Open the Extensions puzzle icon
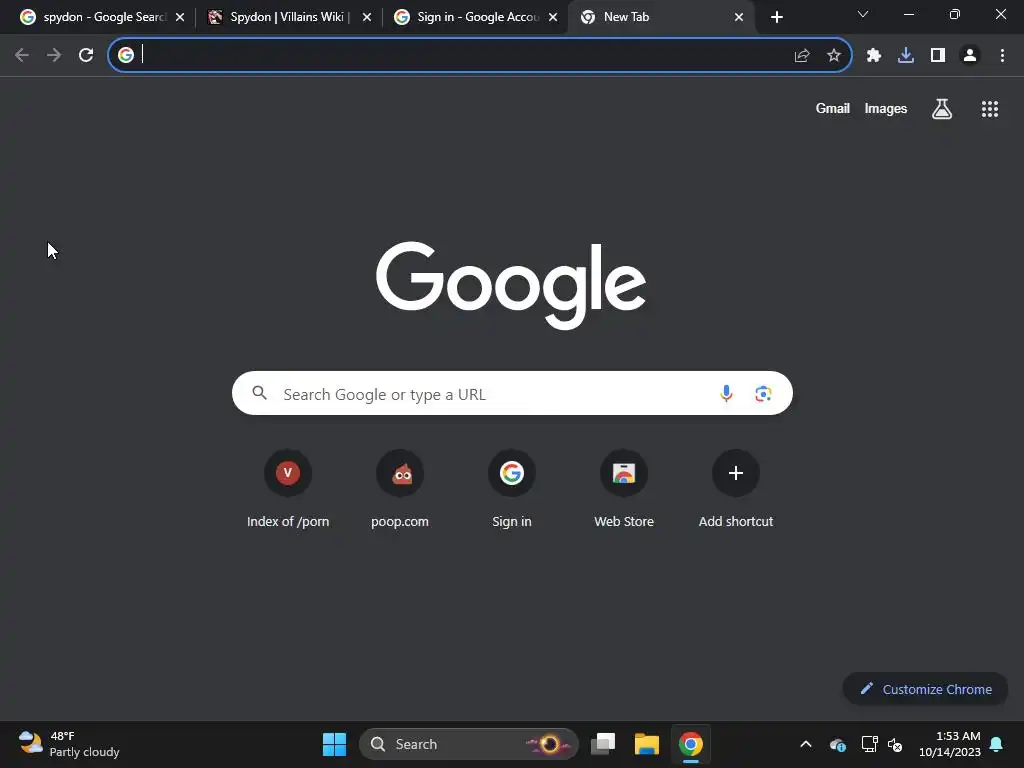This screenshot has height=768, width=1024. coord(873,56)
